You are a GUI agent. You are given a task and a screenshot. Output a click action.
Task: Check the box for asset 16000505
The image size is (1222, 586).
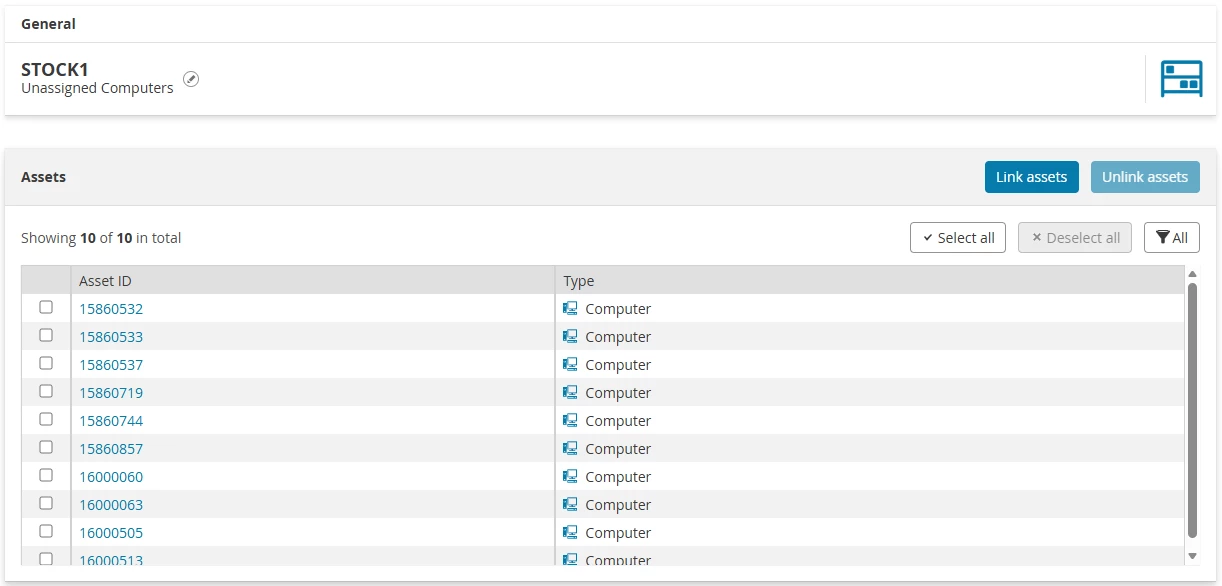point(46,531)
